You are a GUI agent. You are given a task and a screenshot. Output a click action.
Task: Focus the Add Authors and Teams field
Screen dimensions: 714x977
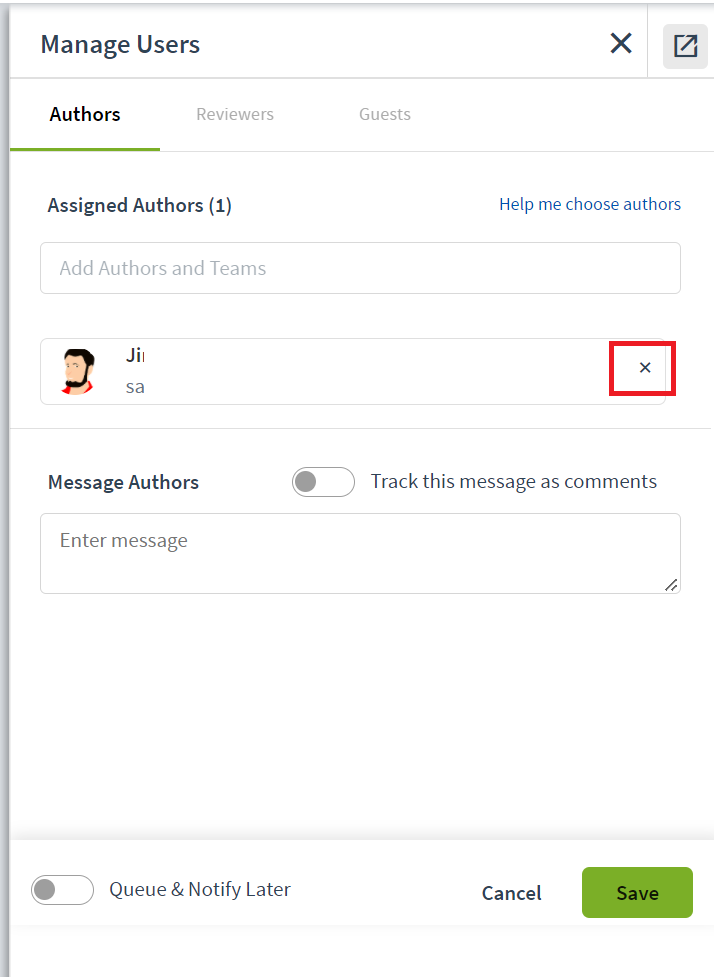point(360,268)
